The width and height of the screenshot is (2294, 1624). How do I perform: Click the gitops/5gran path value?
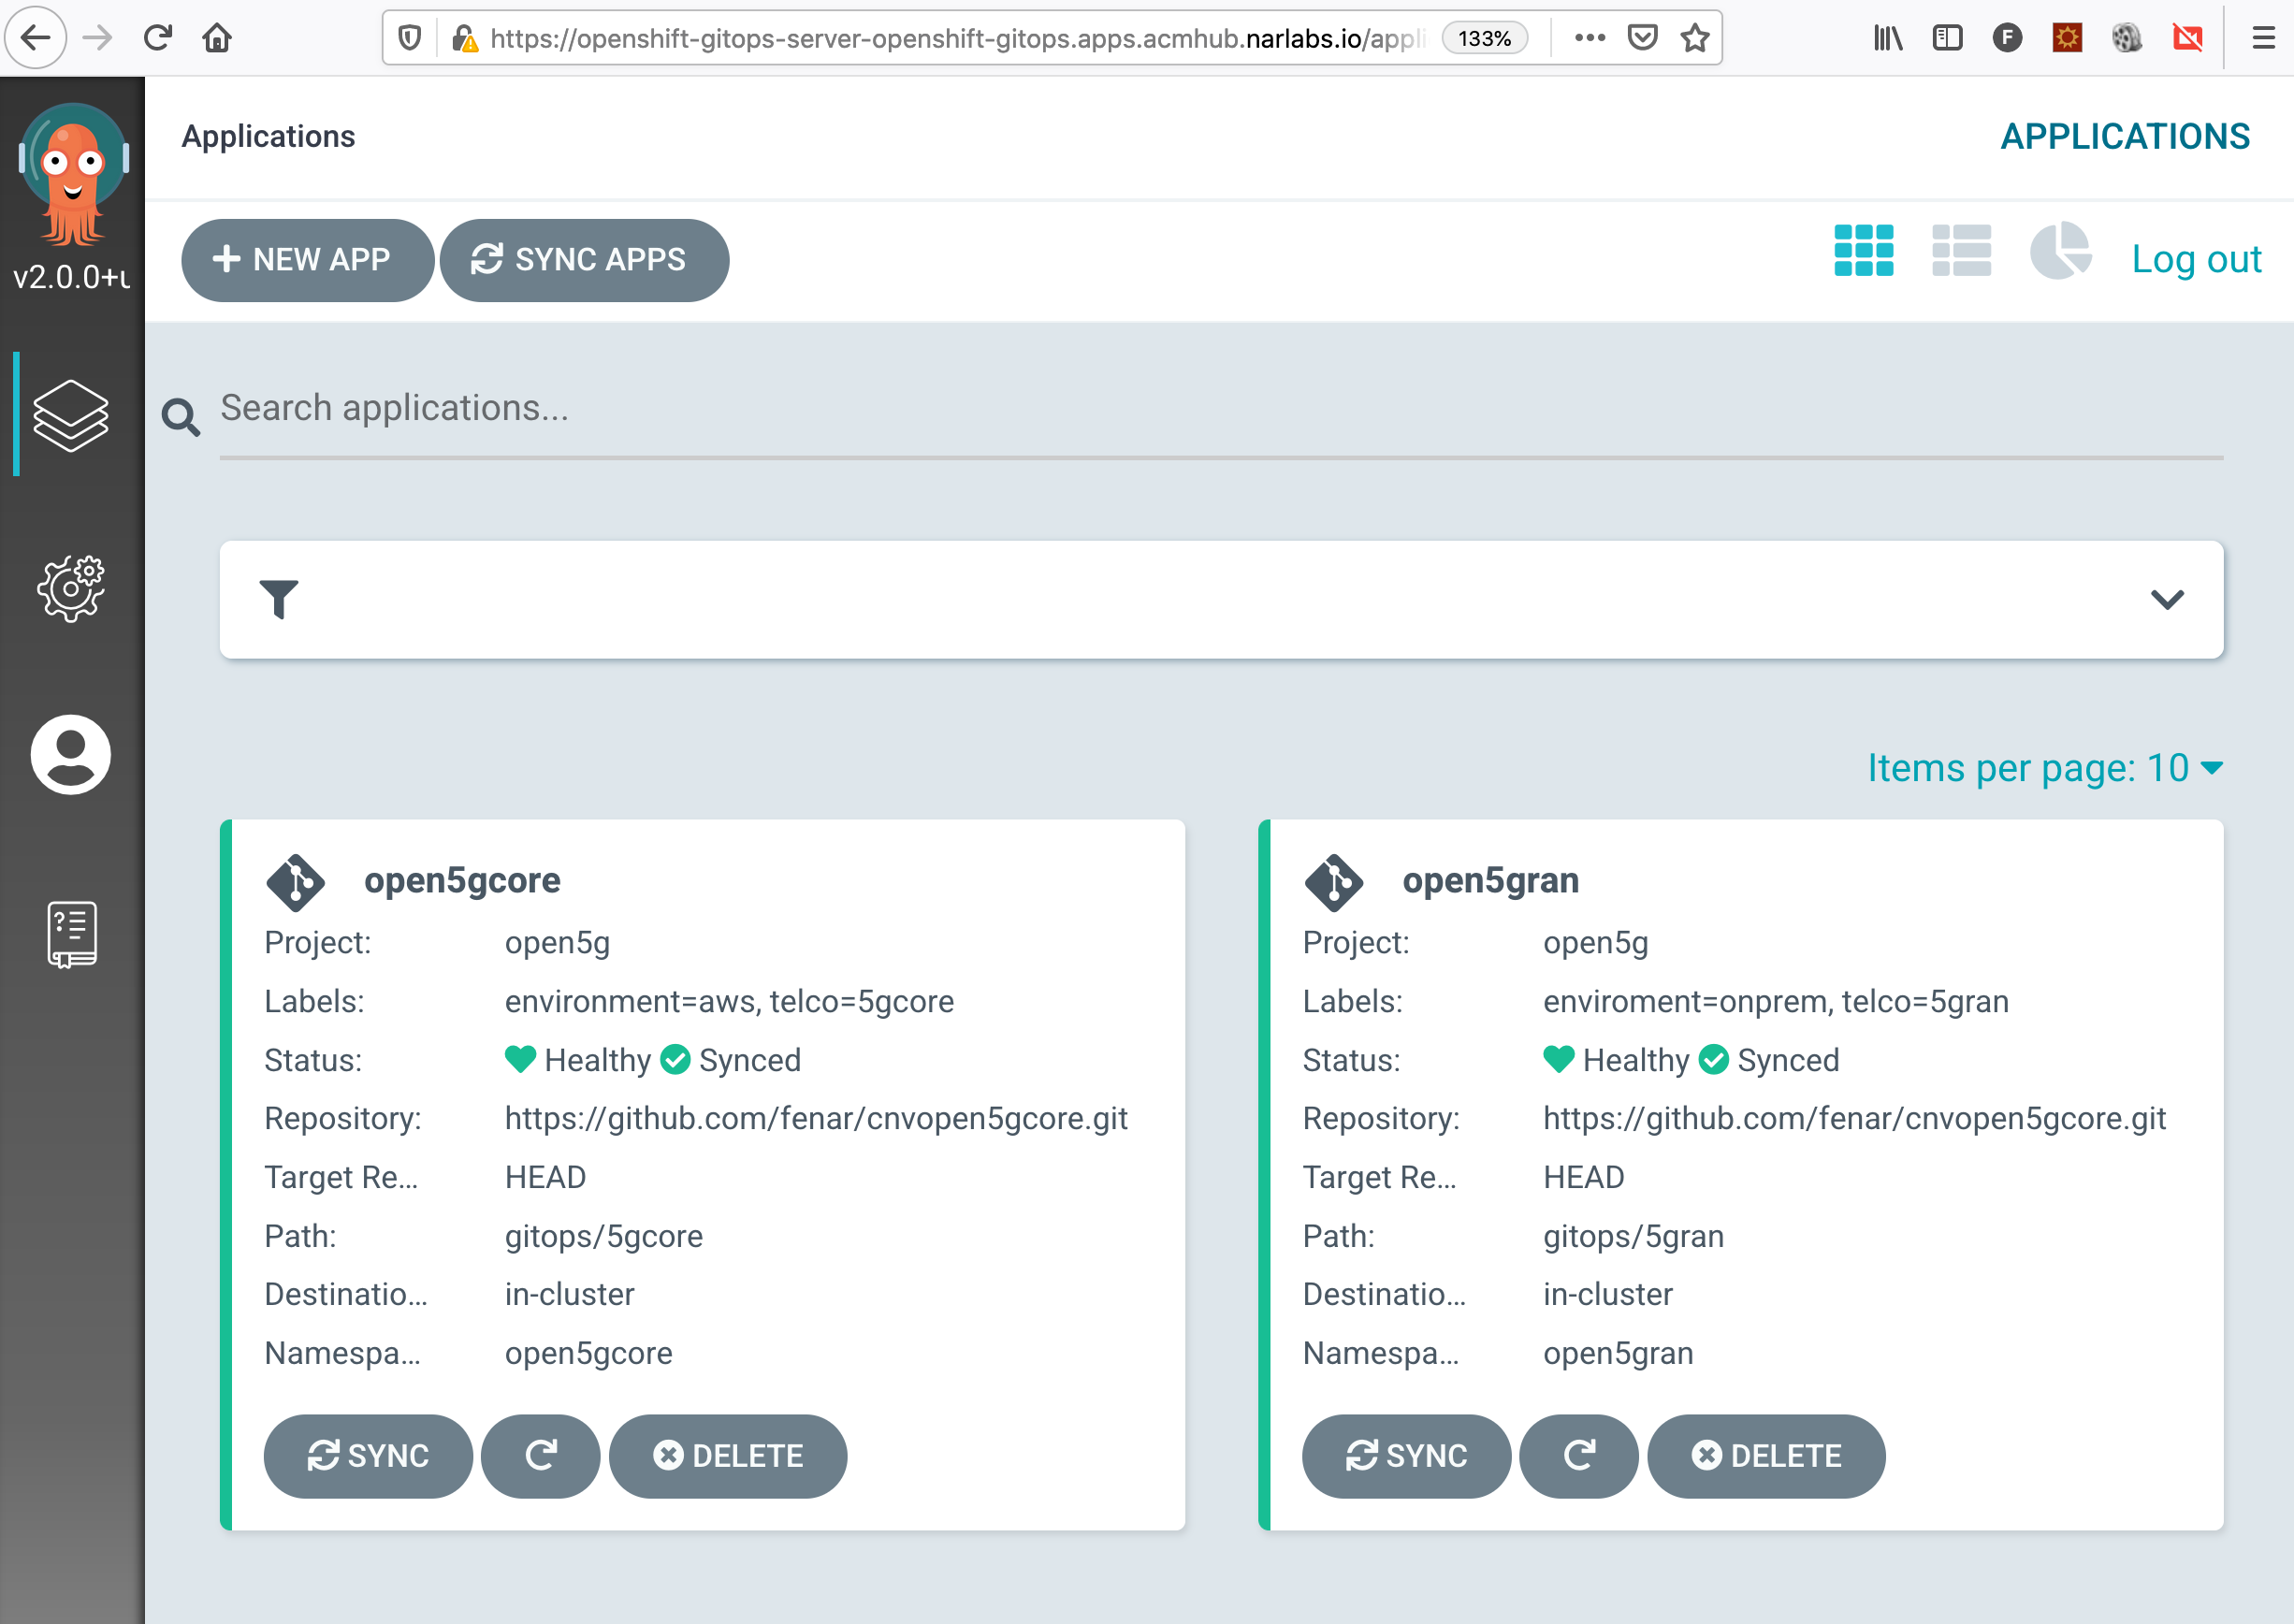[1633, 1236]
